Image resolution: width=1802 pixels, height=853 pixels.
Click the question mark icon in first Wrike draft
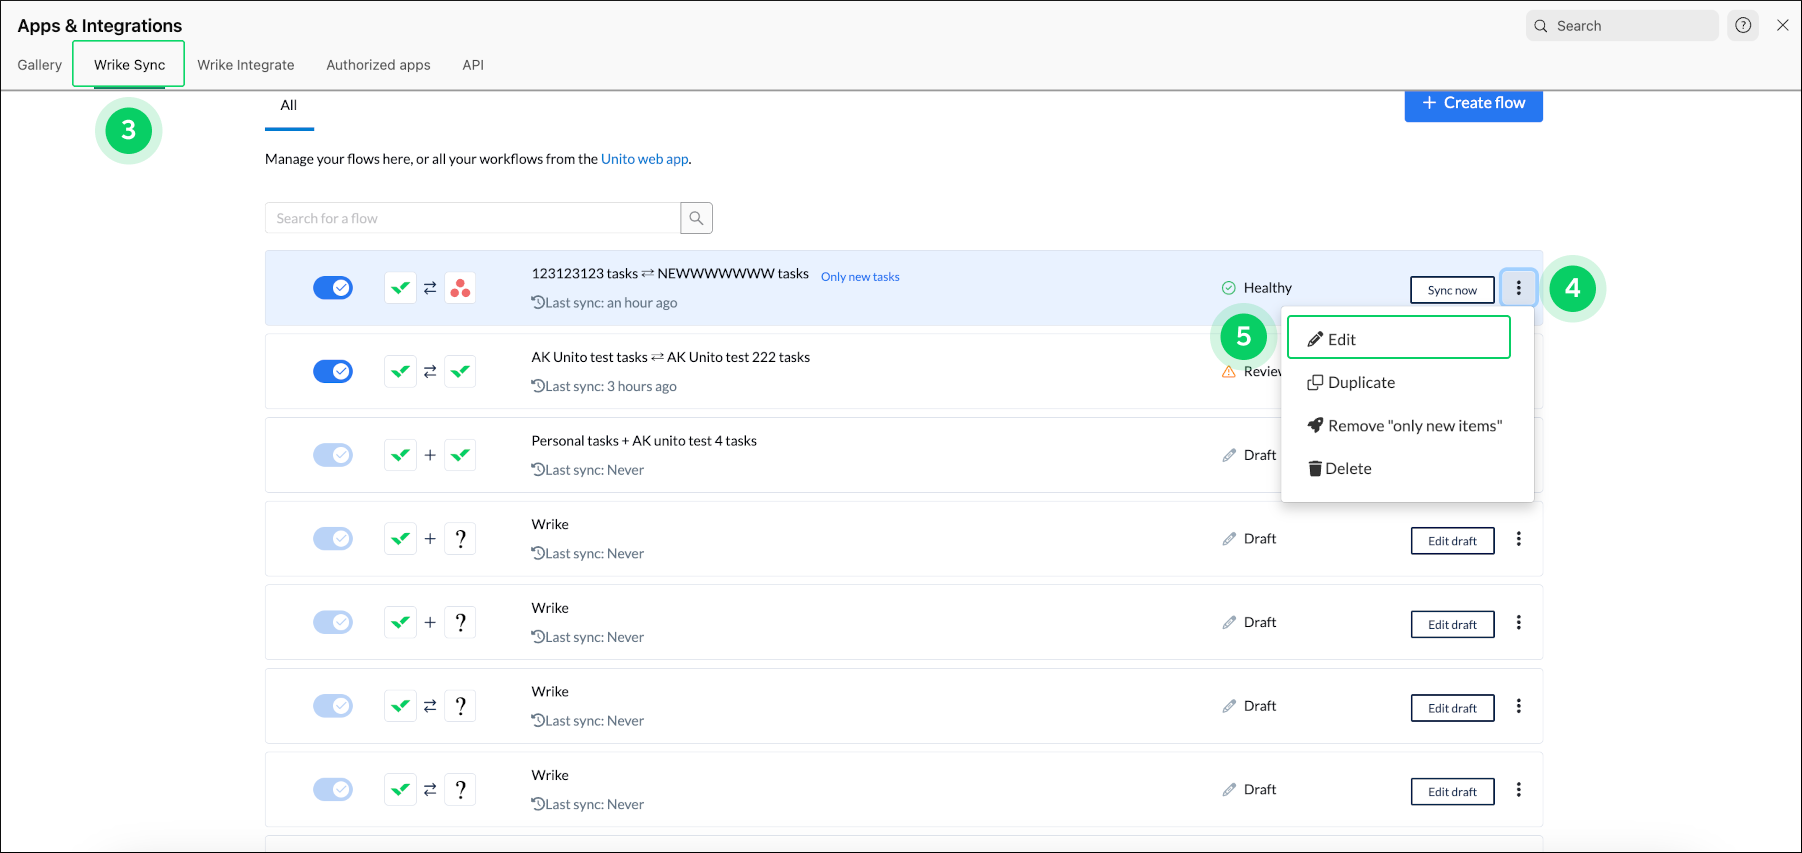460,539
